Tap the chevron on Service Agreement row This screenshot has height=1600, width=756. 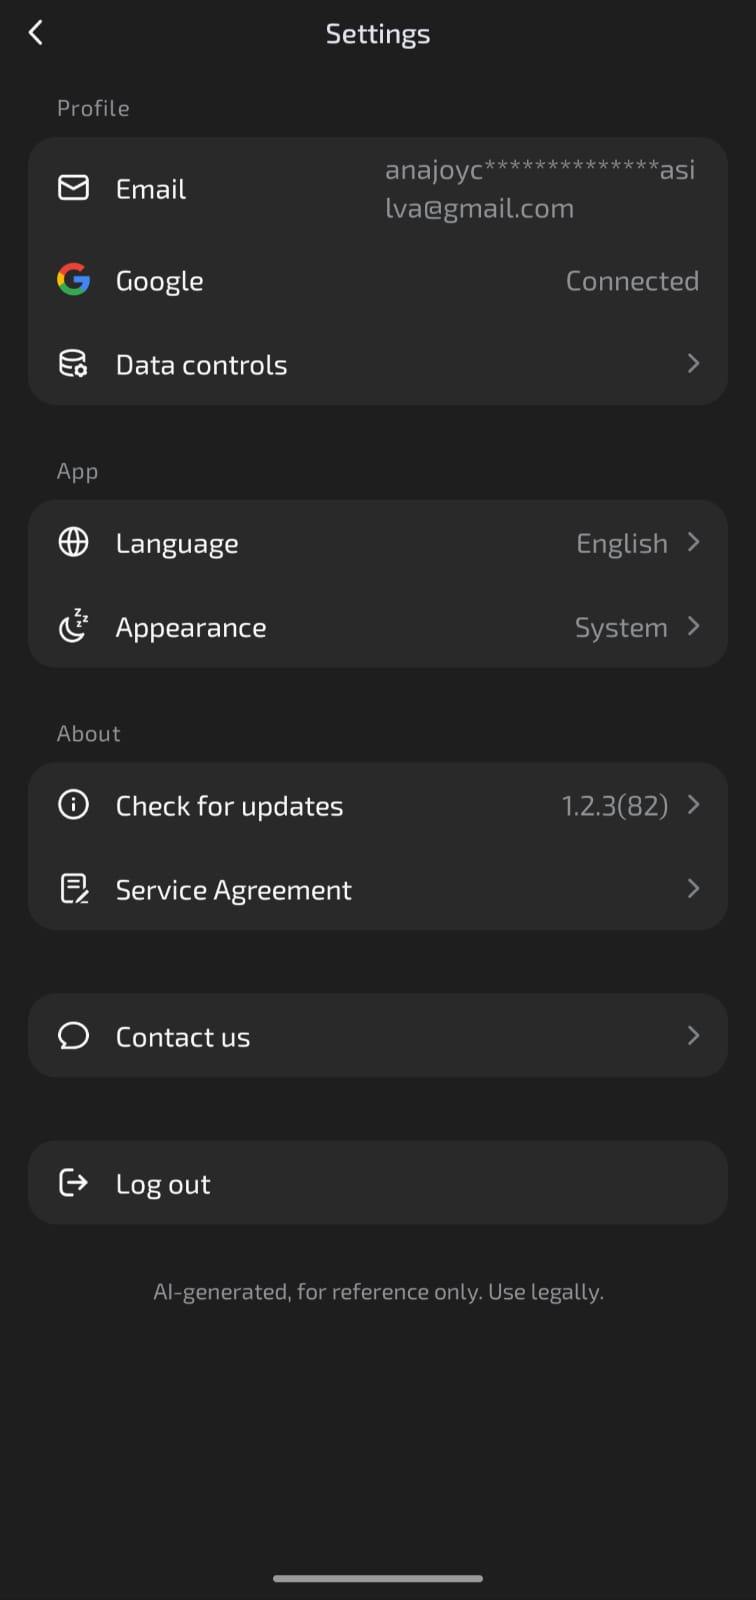693,889
